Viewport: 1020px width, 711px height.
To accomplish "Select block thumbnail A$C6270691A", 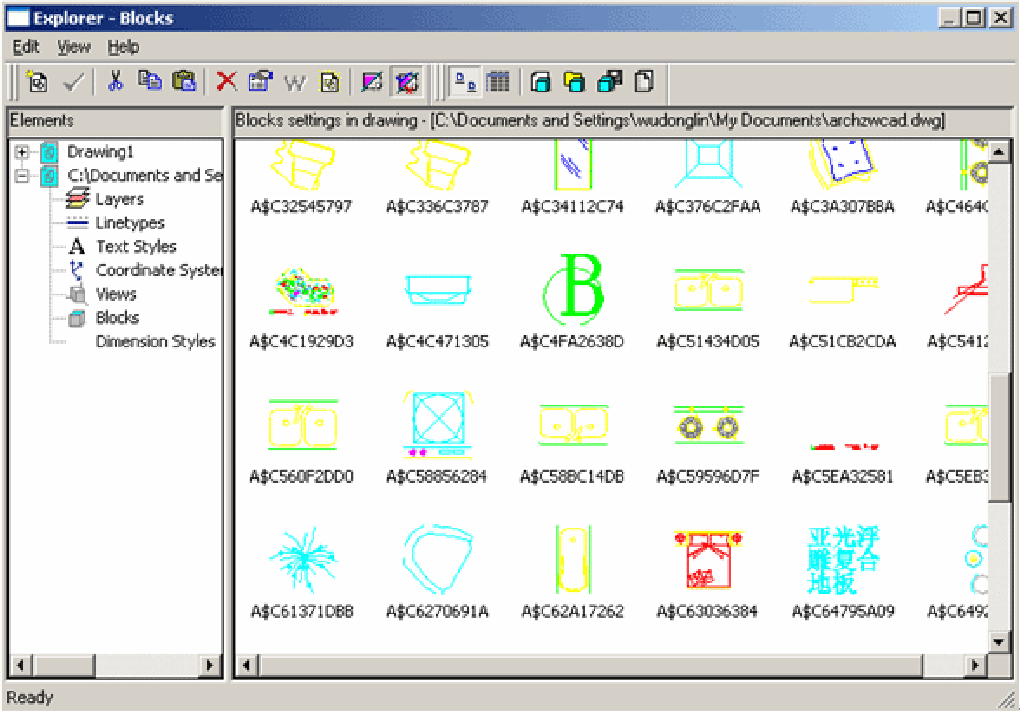I will click(438, 559).
